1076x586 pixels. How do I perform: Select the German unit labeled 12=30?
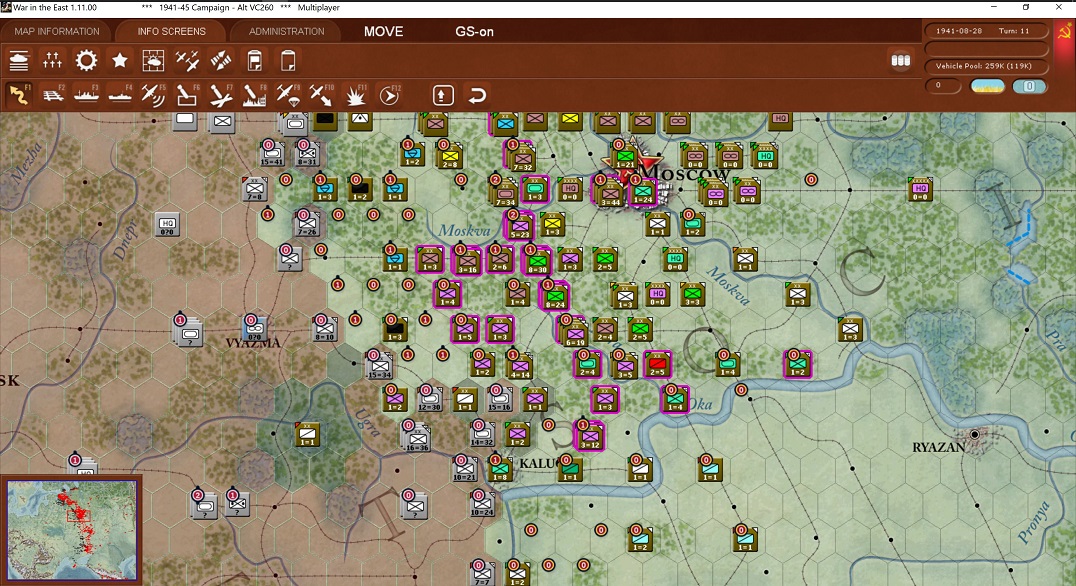[x=430, y=398]
